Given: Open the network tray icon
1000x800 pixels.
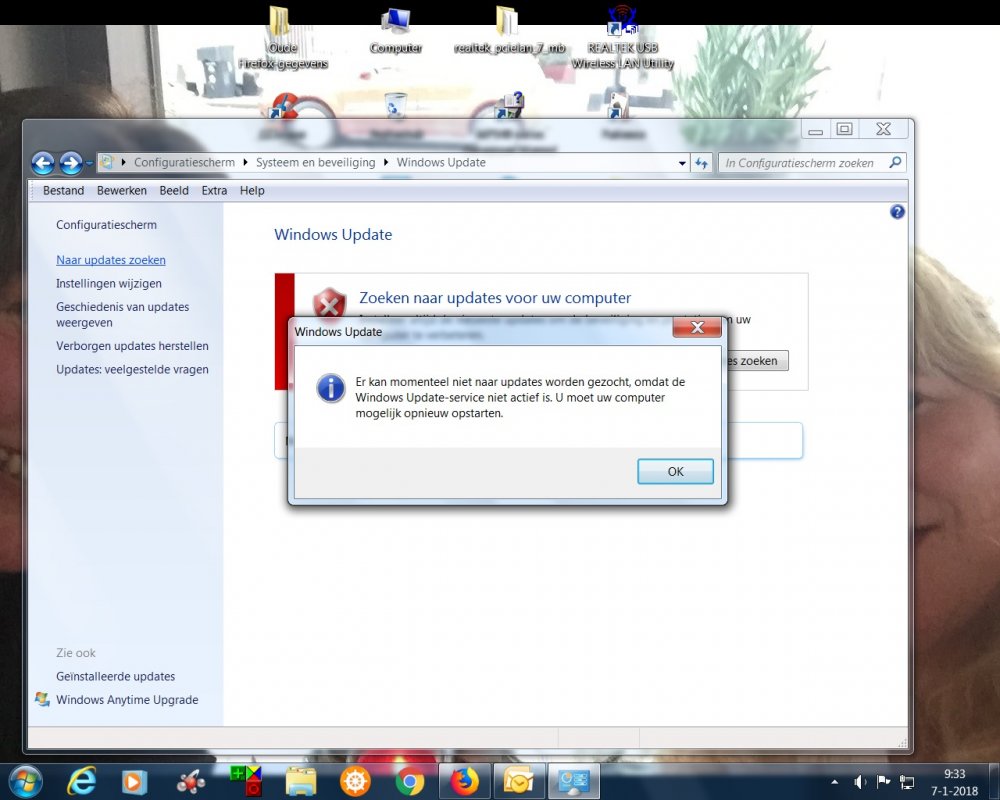Looking at the screenshot, I should [x=906, y=782].
